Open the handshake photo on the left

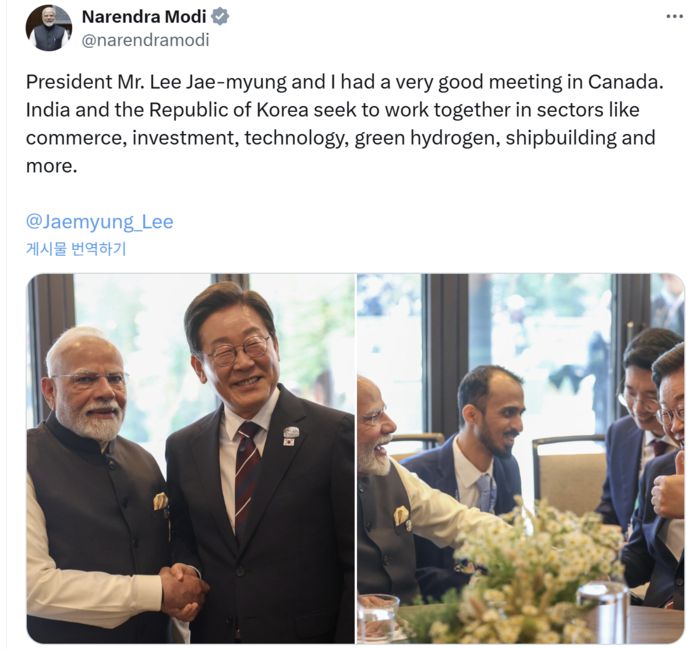click(x=191, y=458)
